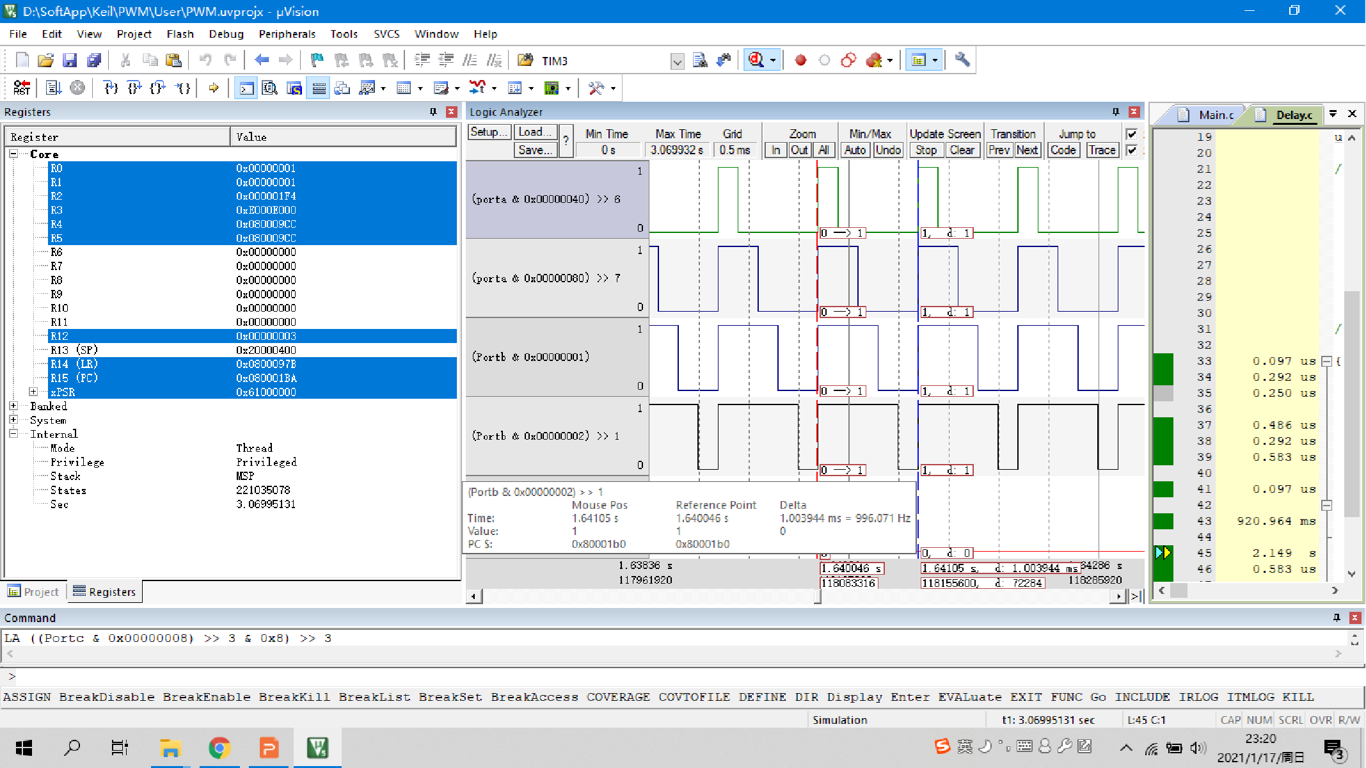This screenshot has height=768, width=1366.
Task: Click the Setup... button in Logic Analyzer
Action: tap(489, 131)
